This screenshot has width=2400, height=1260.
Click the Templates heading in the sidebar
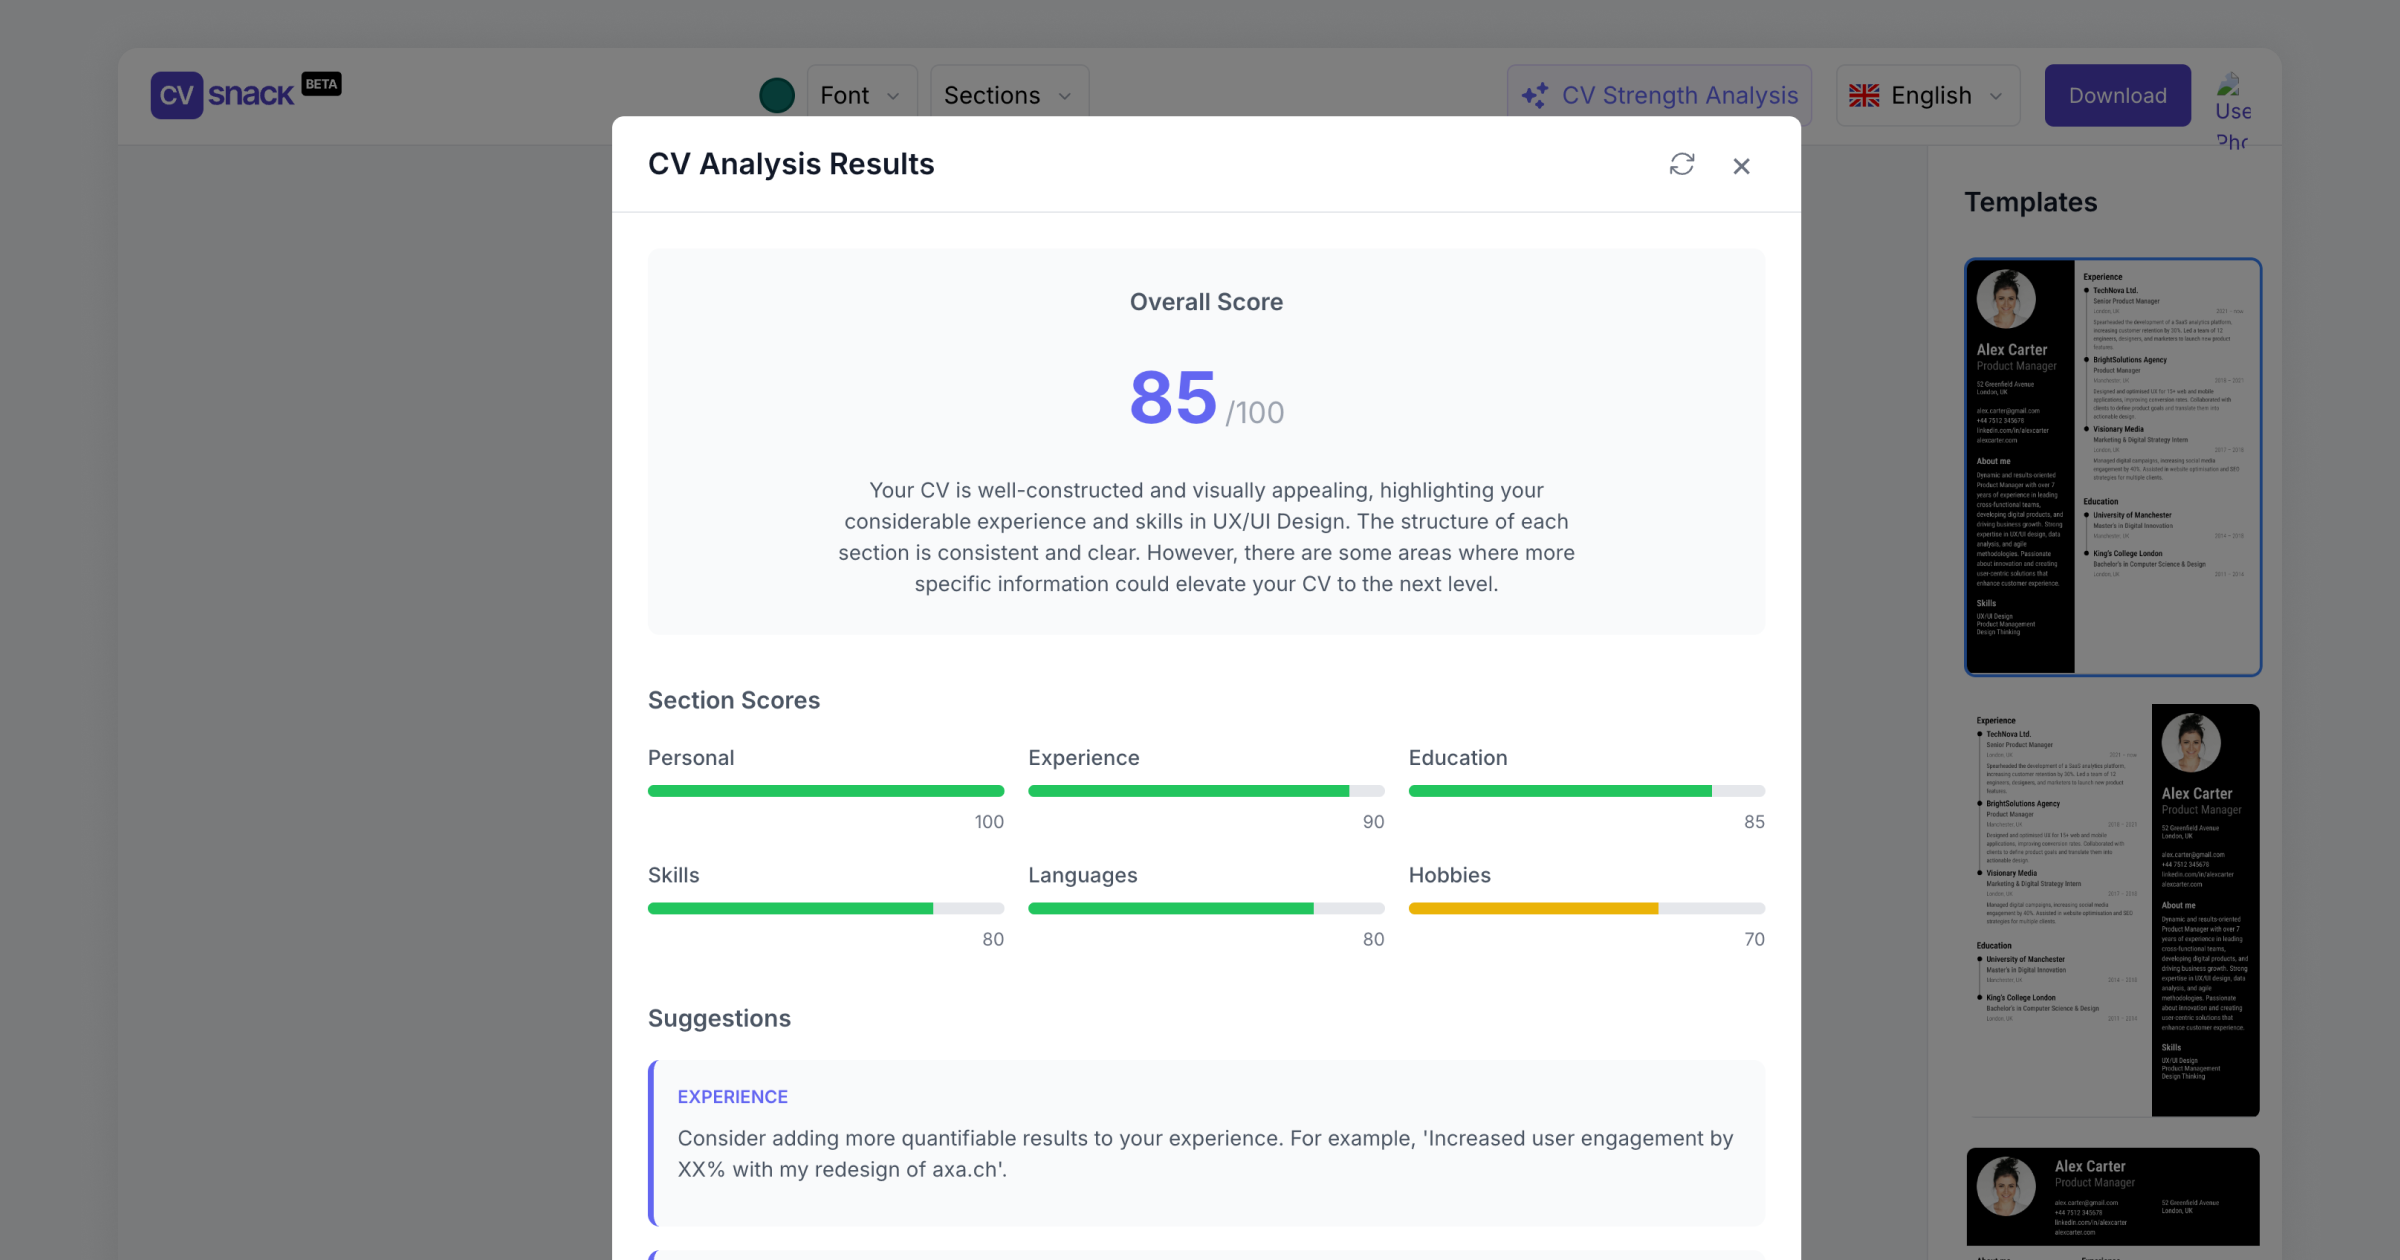[2030, 202]
